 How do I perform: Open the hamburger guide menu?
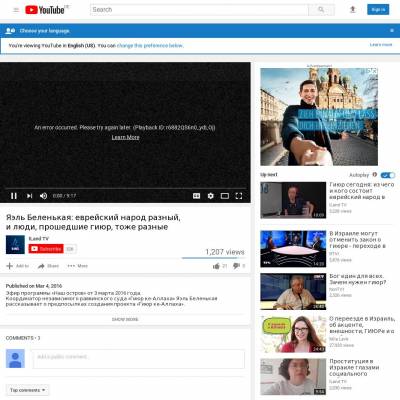16,10
